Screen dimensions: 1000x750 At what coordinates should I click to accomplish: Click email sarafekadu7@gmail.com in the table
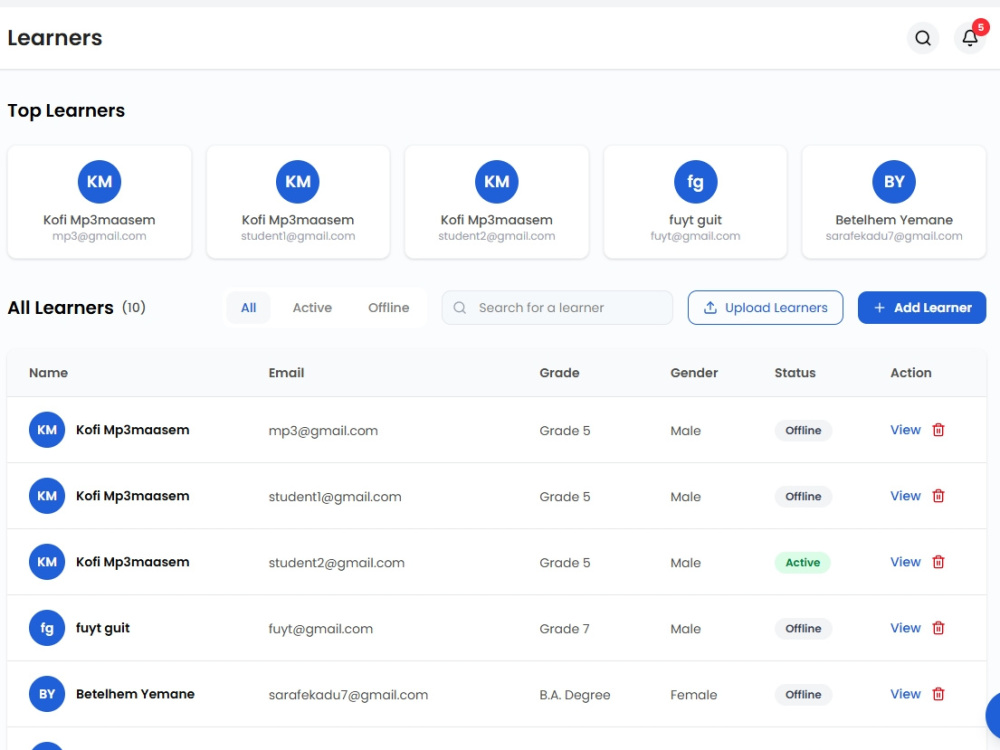point(348,695)
